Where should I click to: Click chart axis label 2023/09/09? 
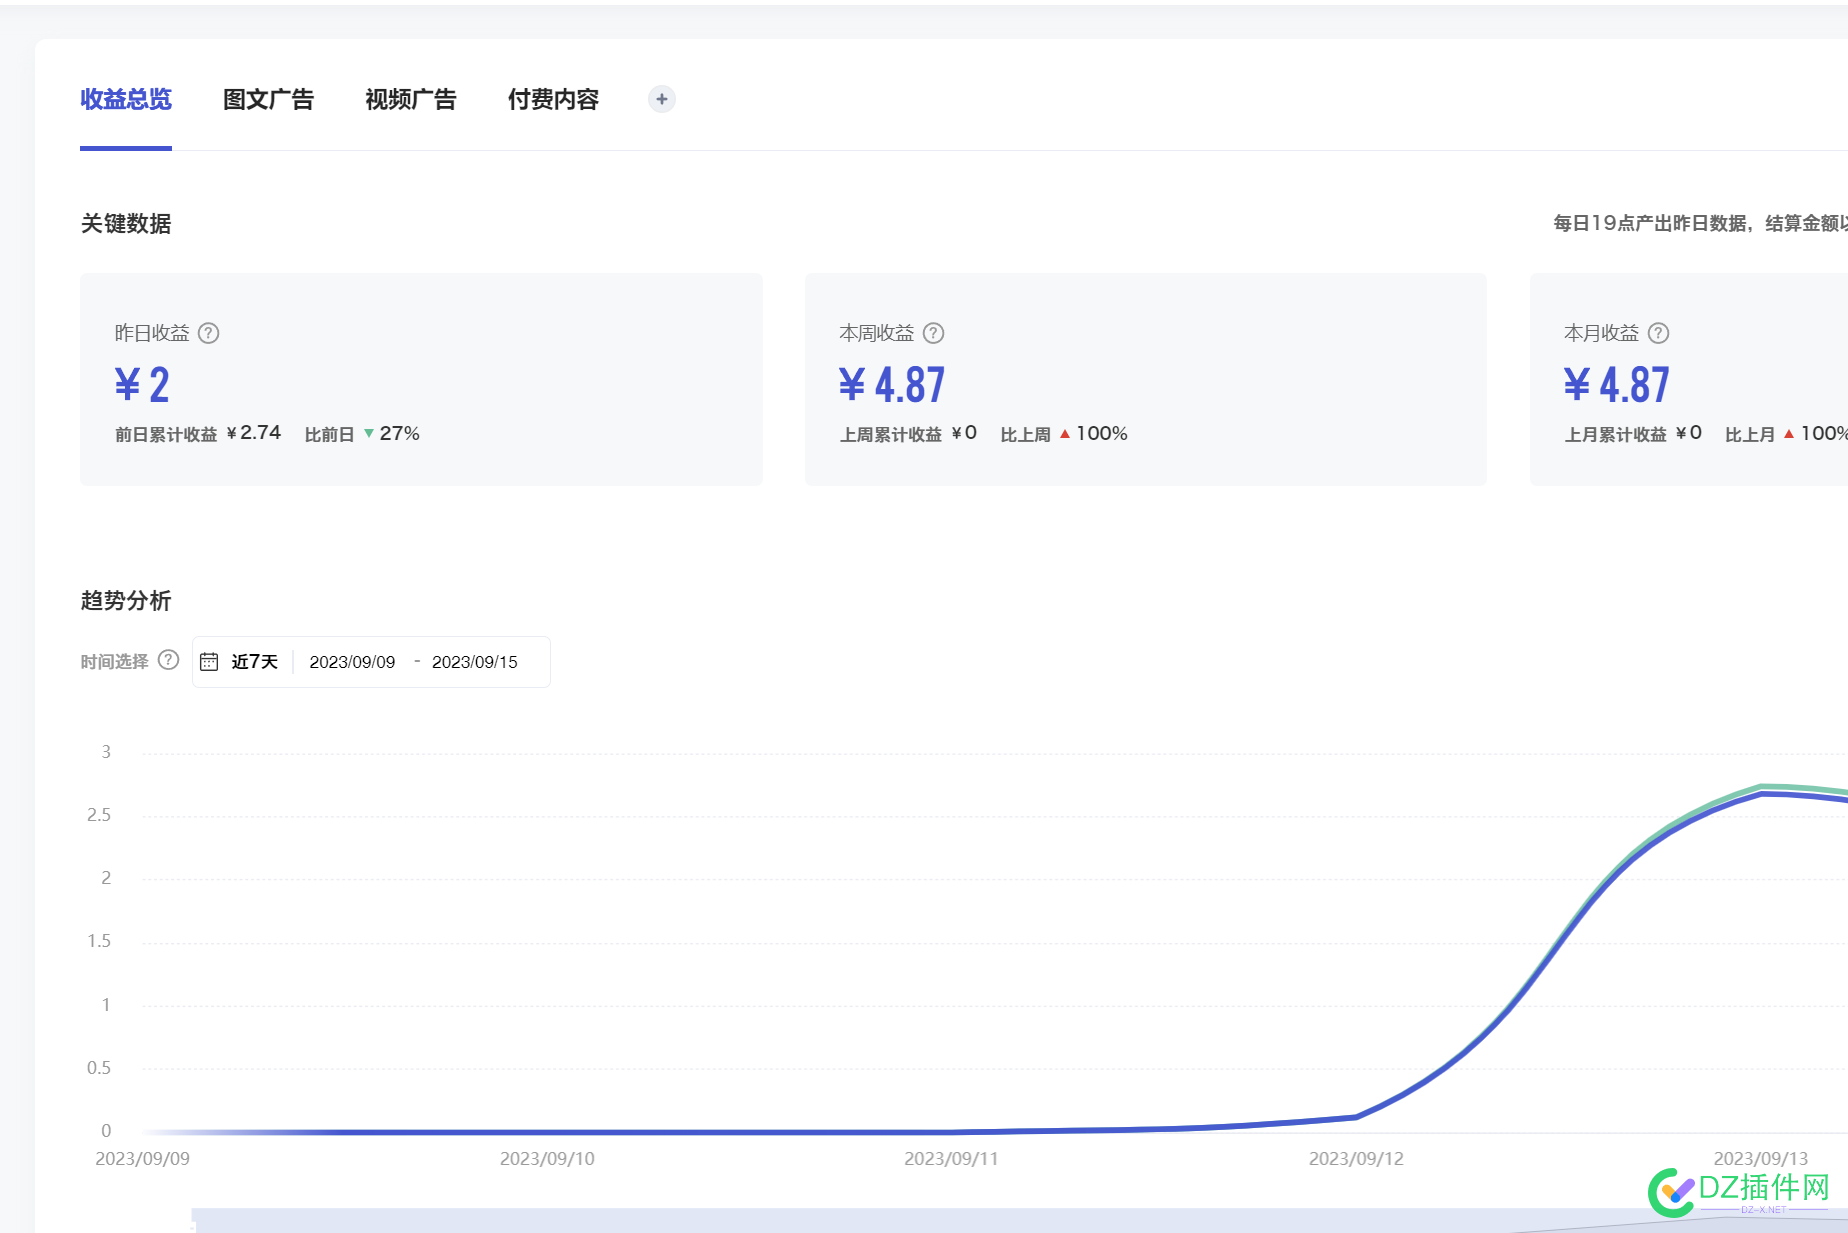[142, 1158]
